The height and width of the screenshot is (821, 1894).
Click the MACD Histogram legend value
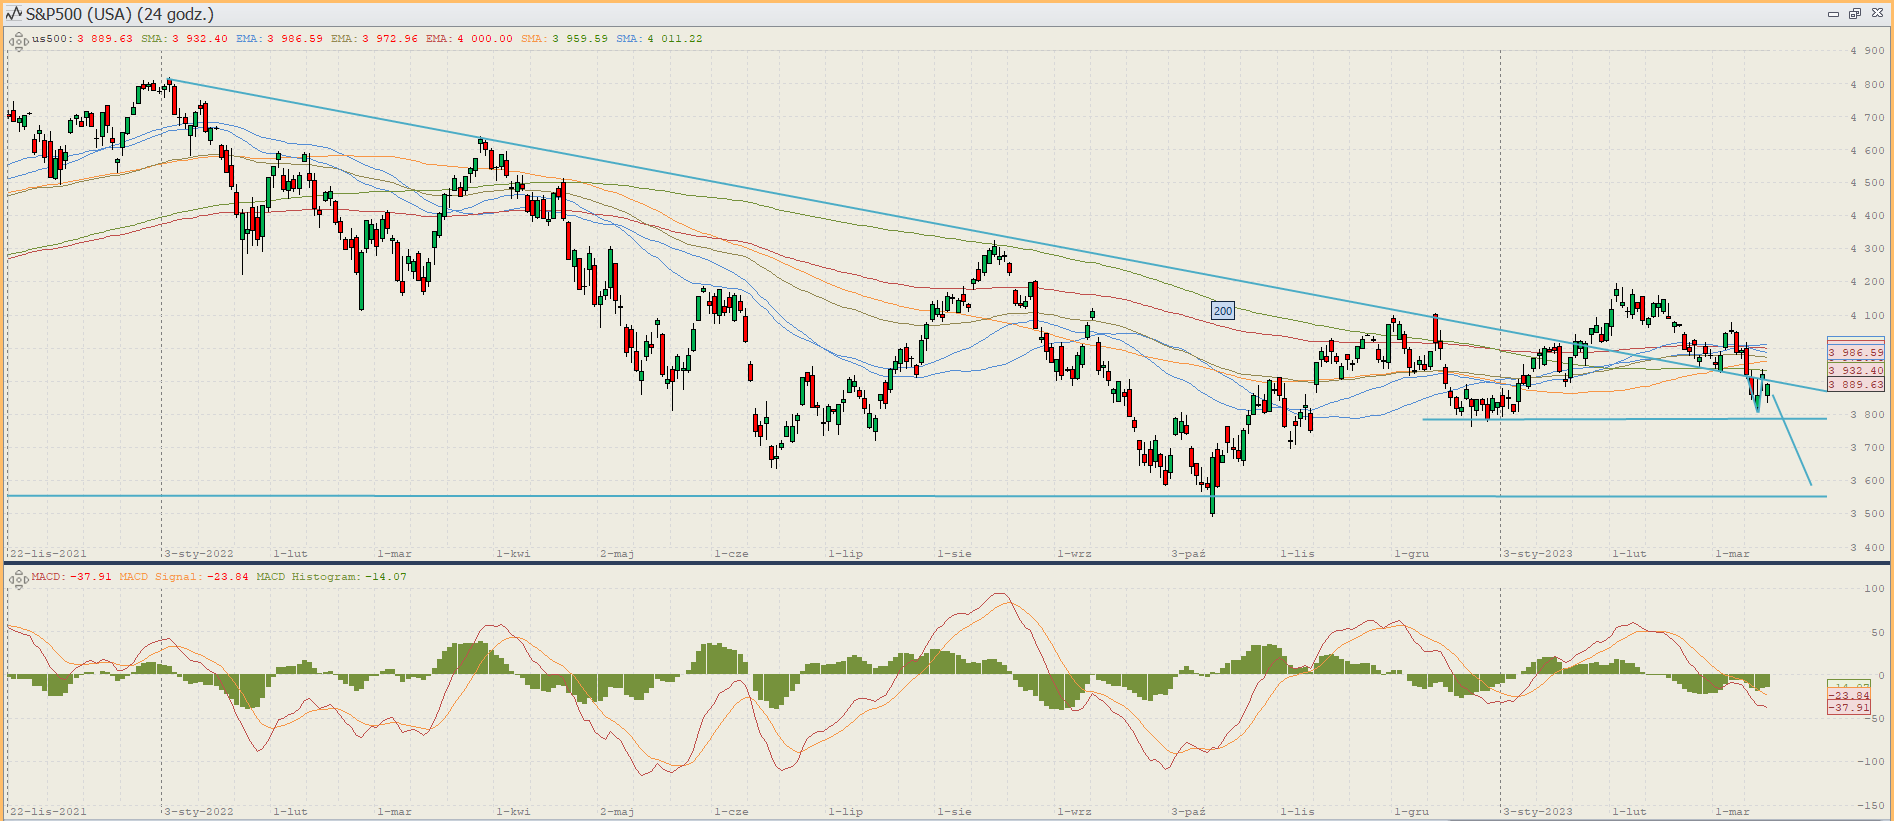tap(385, 577)
